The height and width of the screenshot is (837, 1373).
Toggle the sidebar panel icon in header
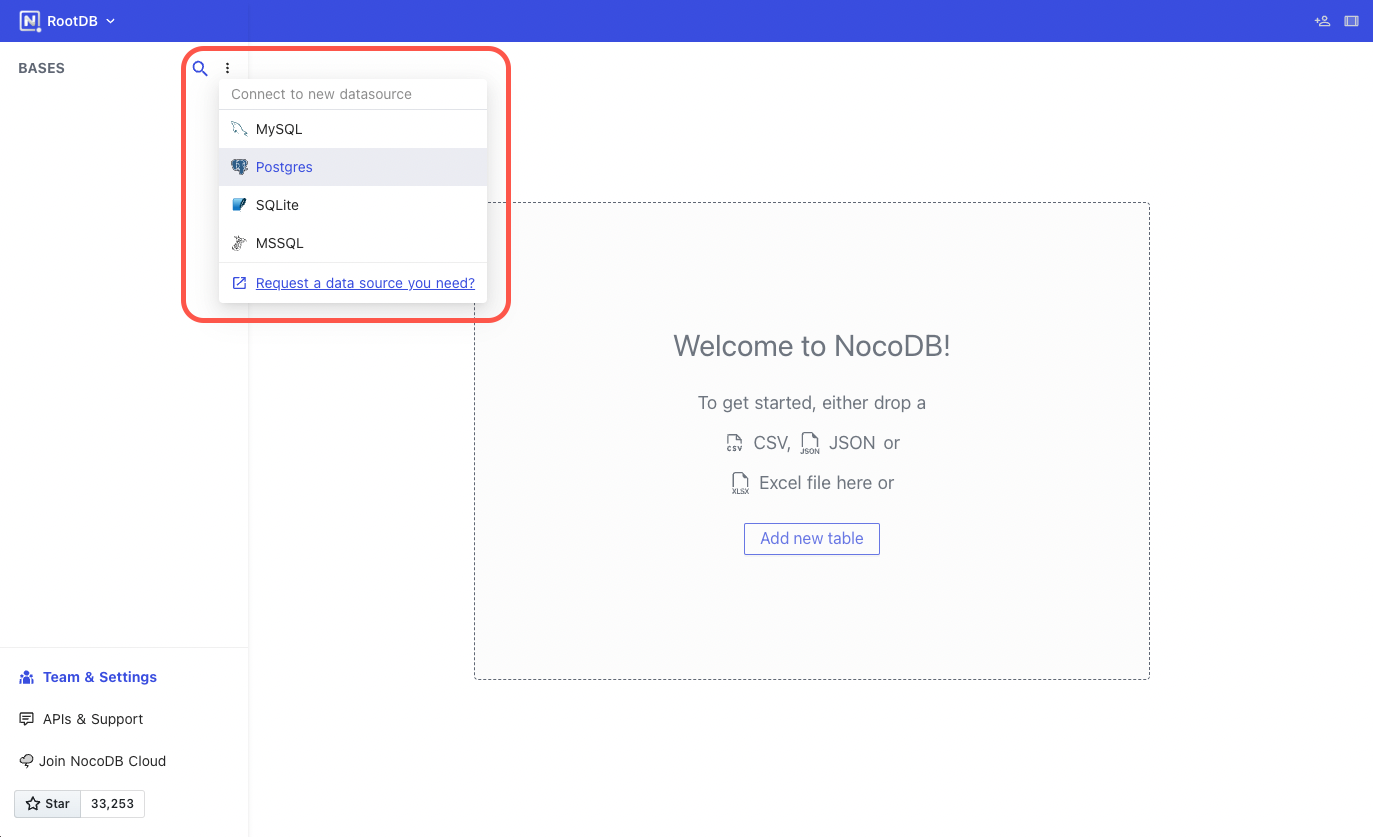coord(1352,21)
